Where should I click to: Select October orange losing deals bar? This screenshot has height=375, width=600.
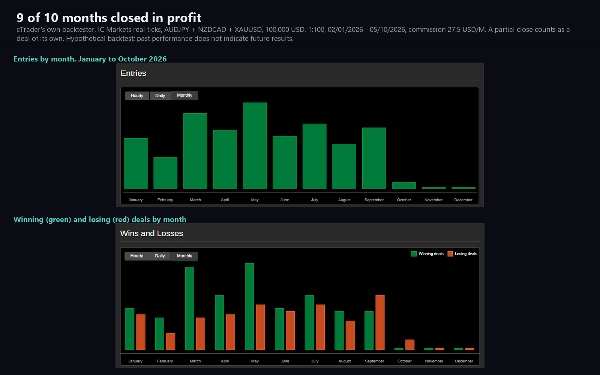[410, 345]
